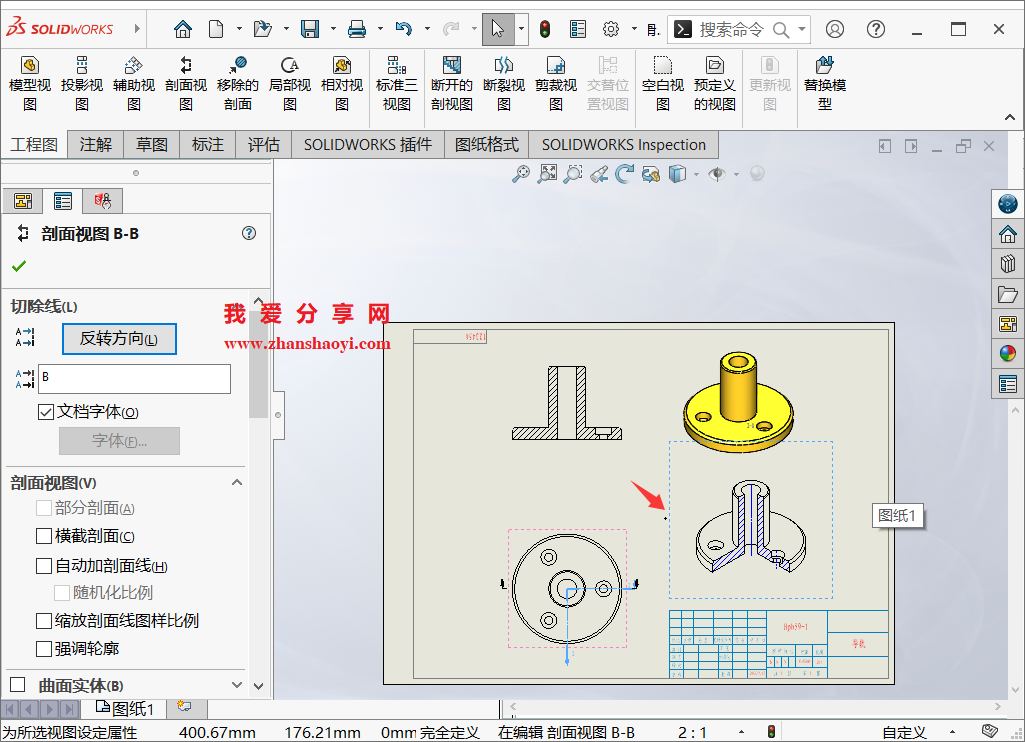Viewport: 1025px width, 742px height.
Task: Uncheck the 文档字体 checkbox
Action: (48, 412)
